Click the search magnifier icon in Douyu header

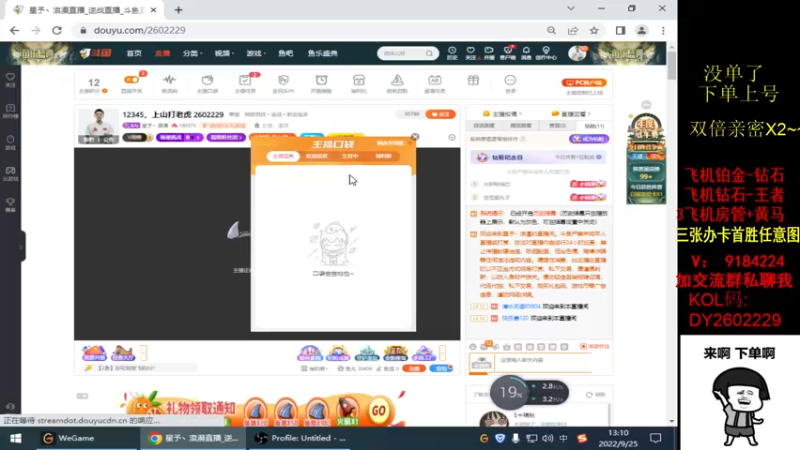[x=430, y=53]
